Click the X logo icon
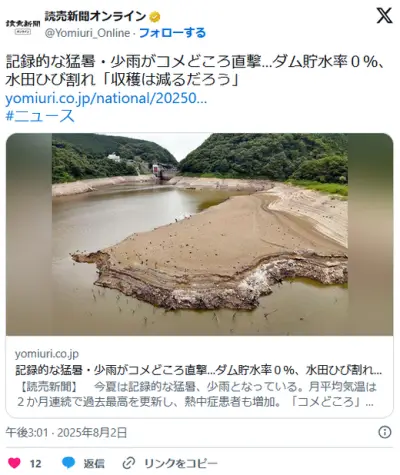Viewport: 400px width, 475px height. [384, 16]
